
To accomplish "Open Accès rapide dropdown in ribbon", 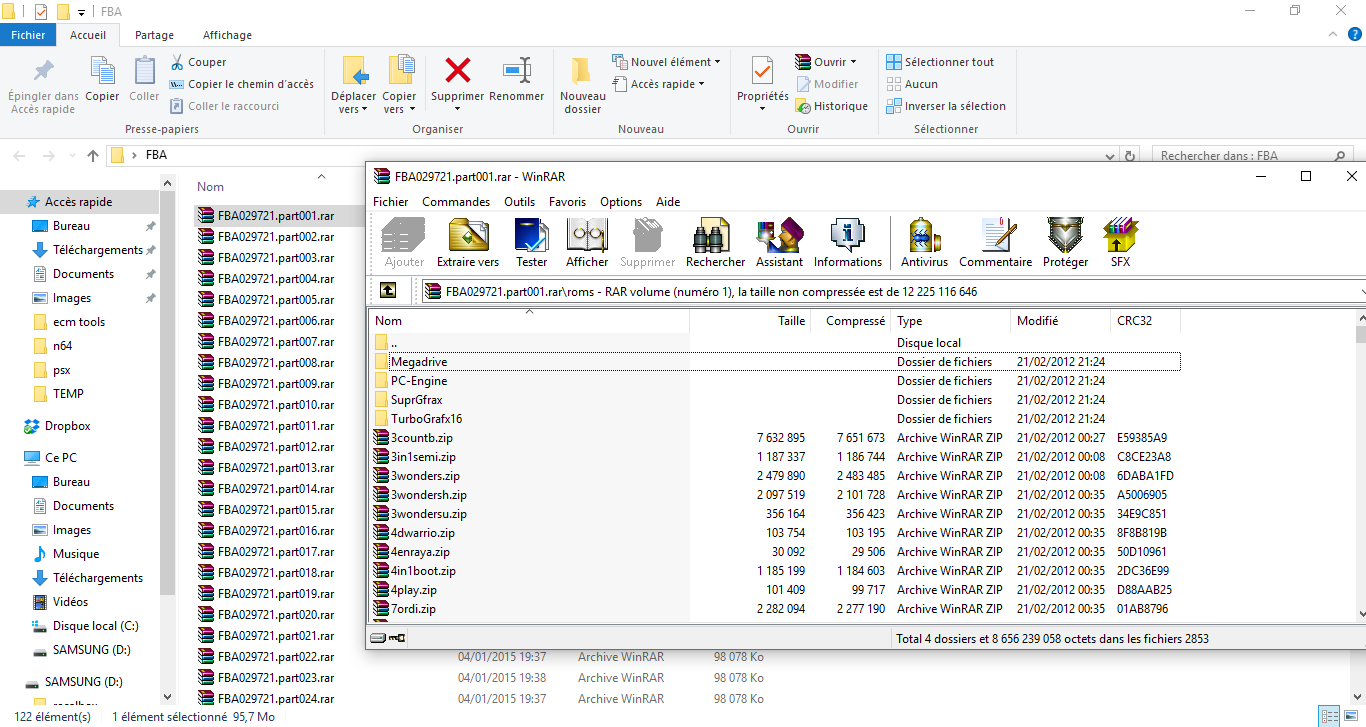I will (x=658, y=84).
